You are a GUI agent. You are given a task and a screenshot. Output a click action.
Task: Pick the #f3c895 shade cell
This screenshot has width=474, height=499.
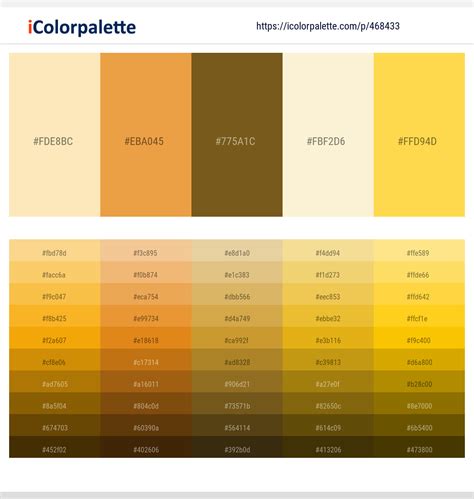pos(146,251)
